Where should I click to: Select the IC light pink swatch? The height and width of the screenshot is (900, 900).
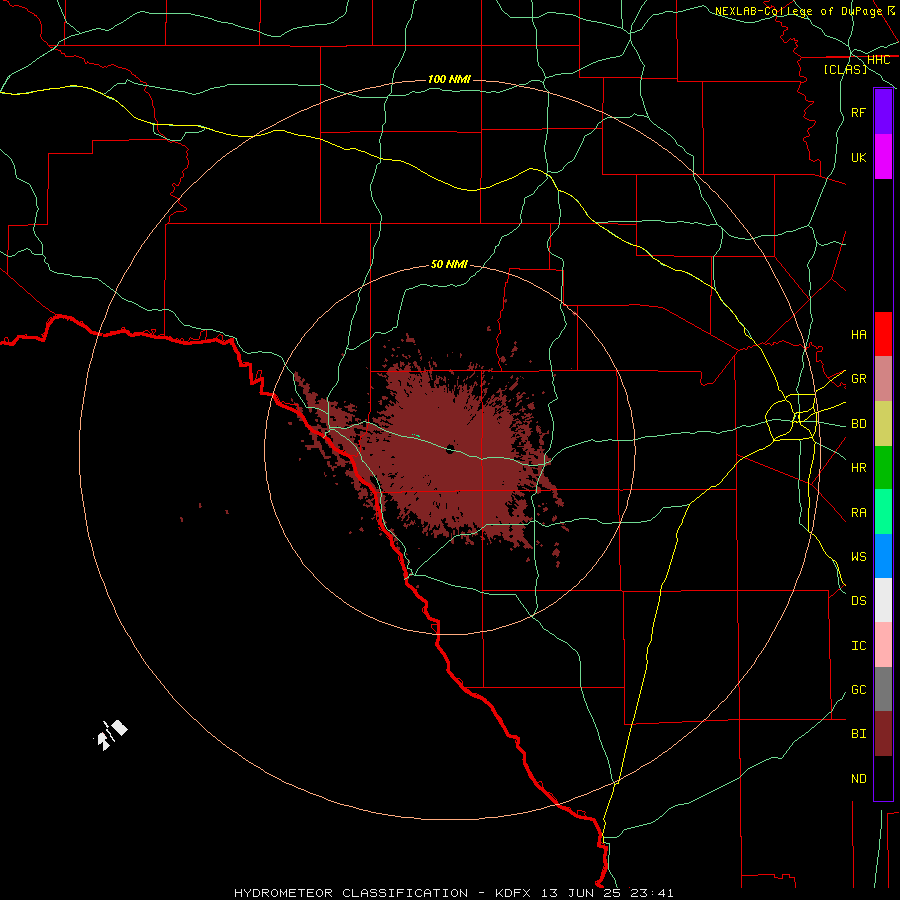click(883, 645)
